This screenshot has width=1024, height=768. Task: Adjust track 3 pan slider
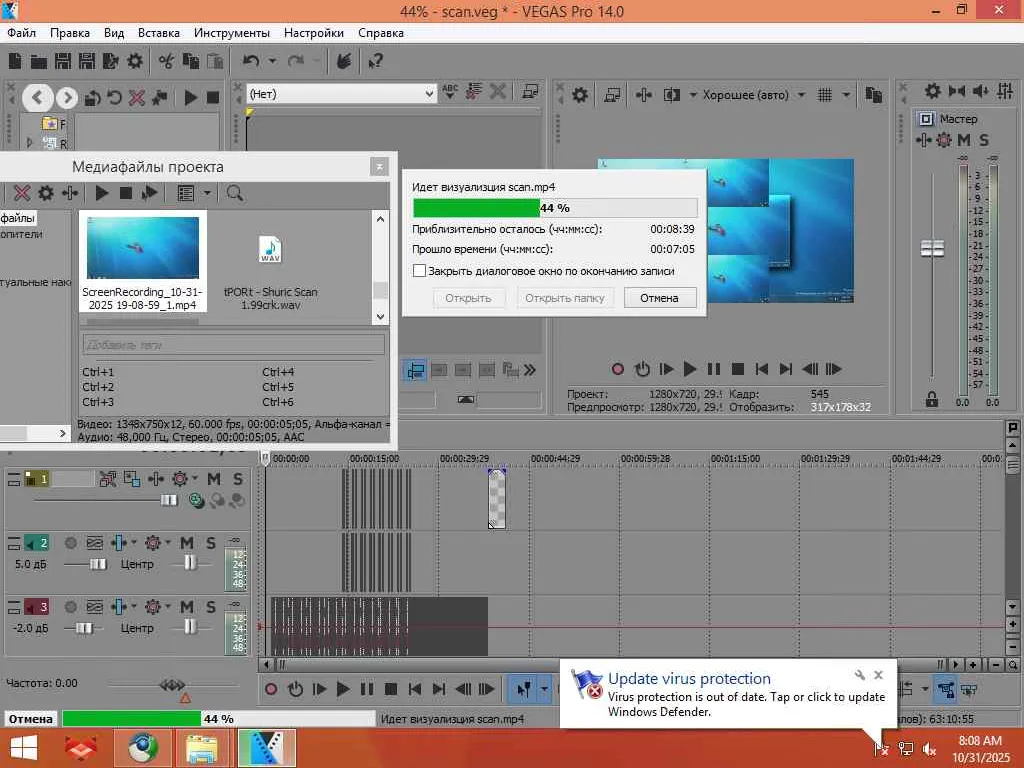point(189,627)
